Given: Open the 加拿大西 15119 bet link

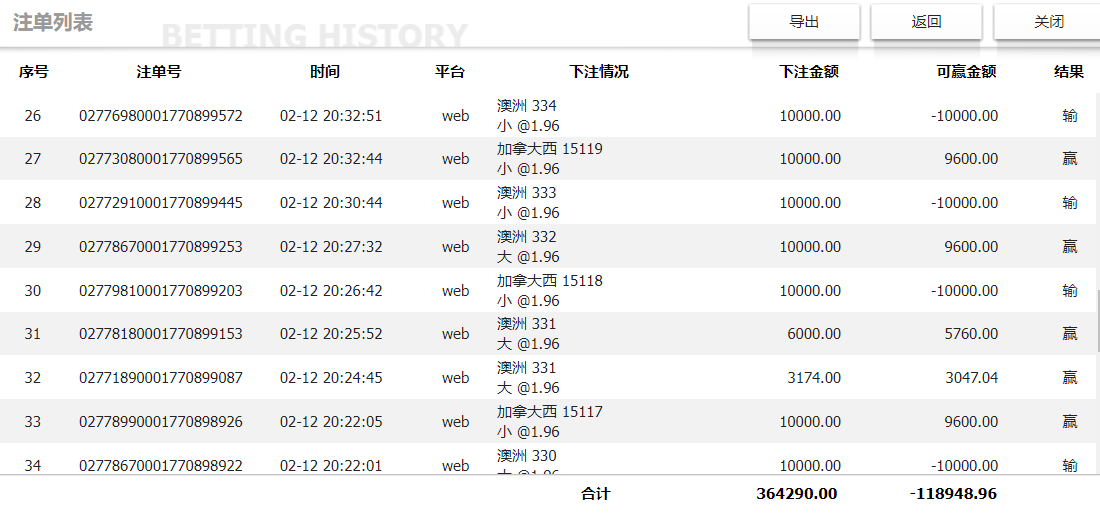Looking at the screenshot, I should click(x=550, y=149).
